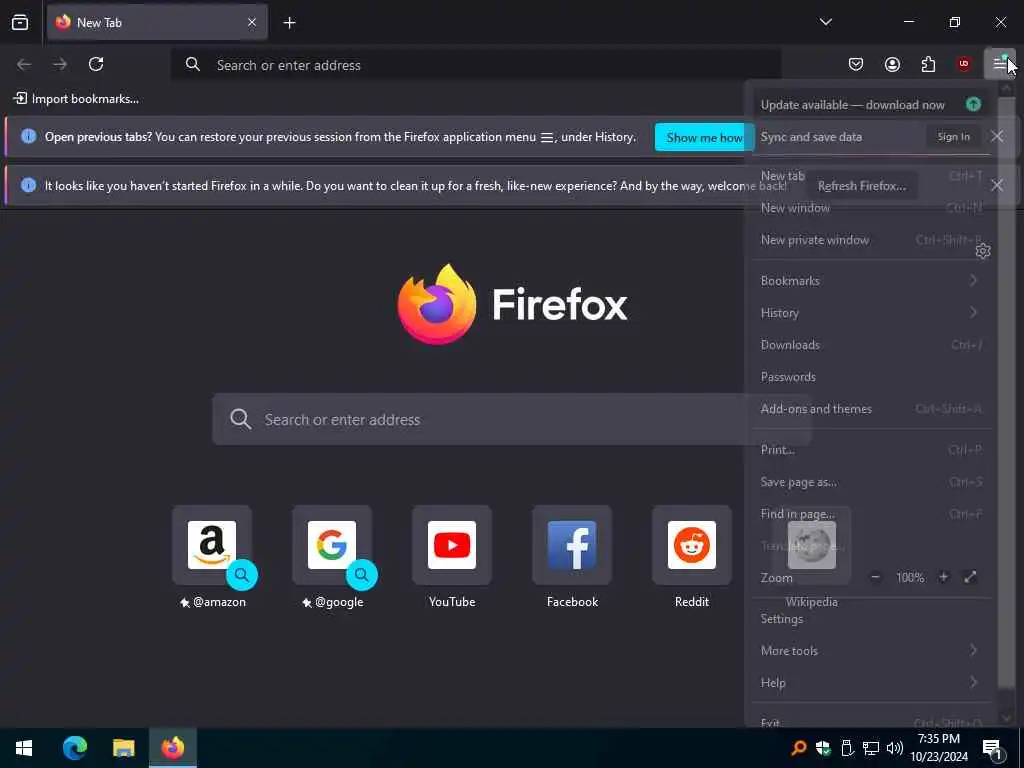
Task: Click the Amazon shortcut tile
Action: [x=212, y=545]
